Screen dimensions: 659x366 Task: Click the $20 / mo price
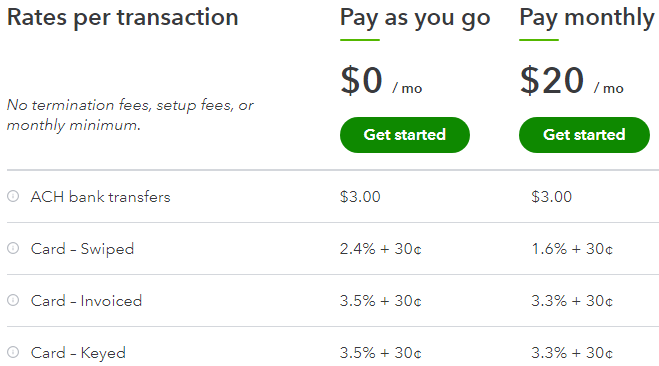572,81
